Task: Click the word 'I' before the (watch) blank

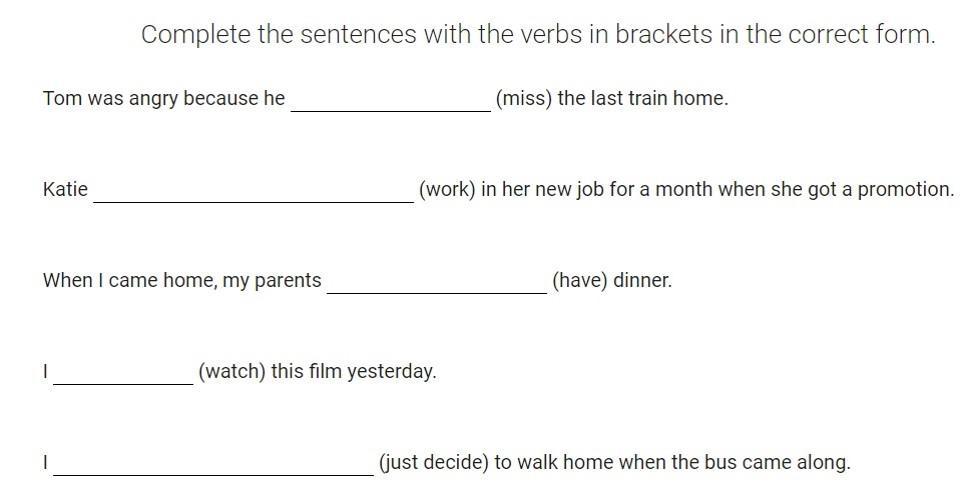Action: [45, 371]
